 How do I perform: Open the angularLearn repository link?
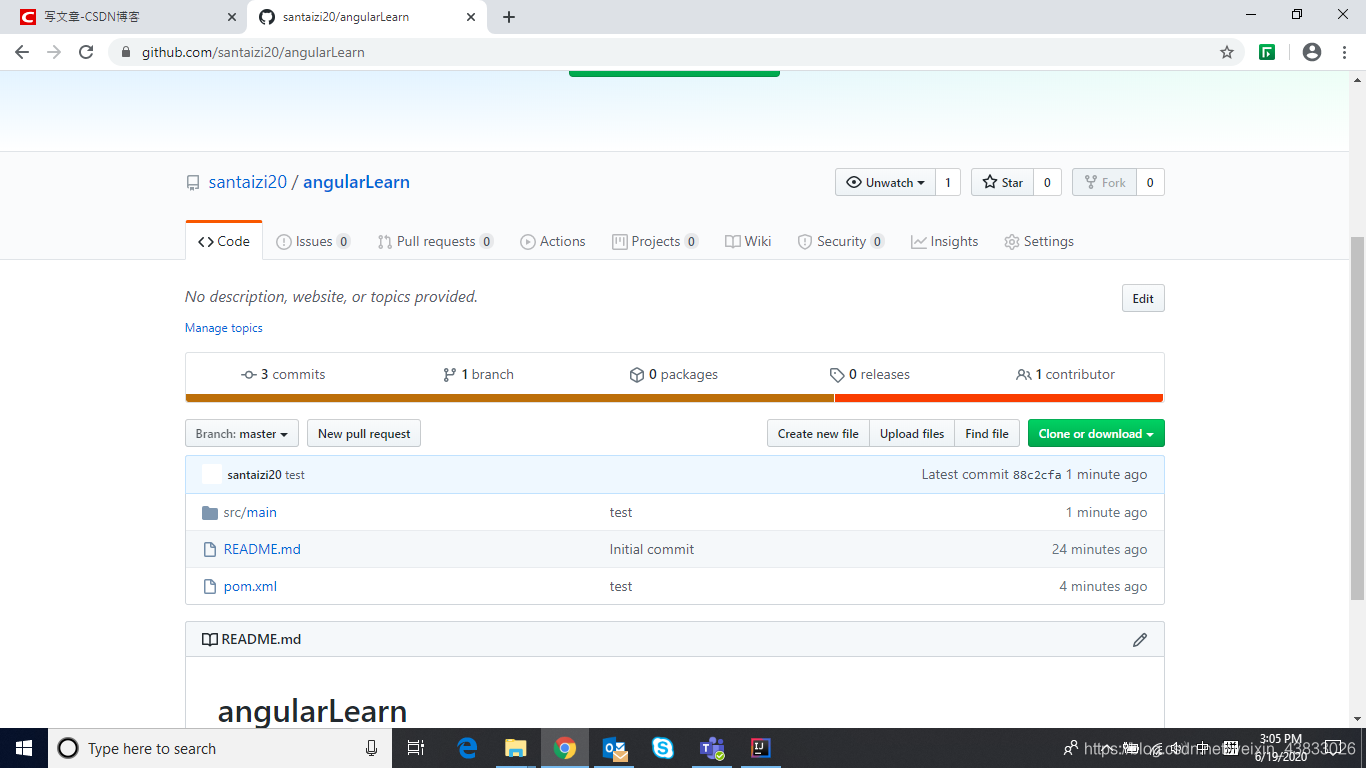point(356,182)
